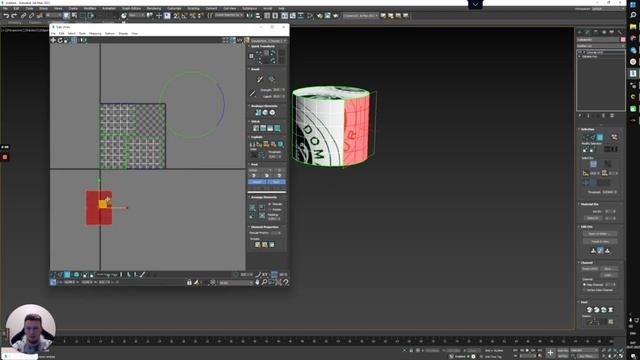Click first Stitch icon in Stitch rollout
640x360 pixels.
[256, 128]
